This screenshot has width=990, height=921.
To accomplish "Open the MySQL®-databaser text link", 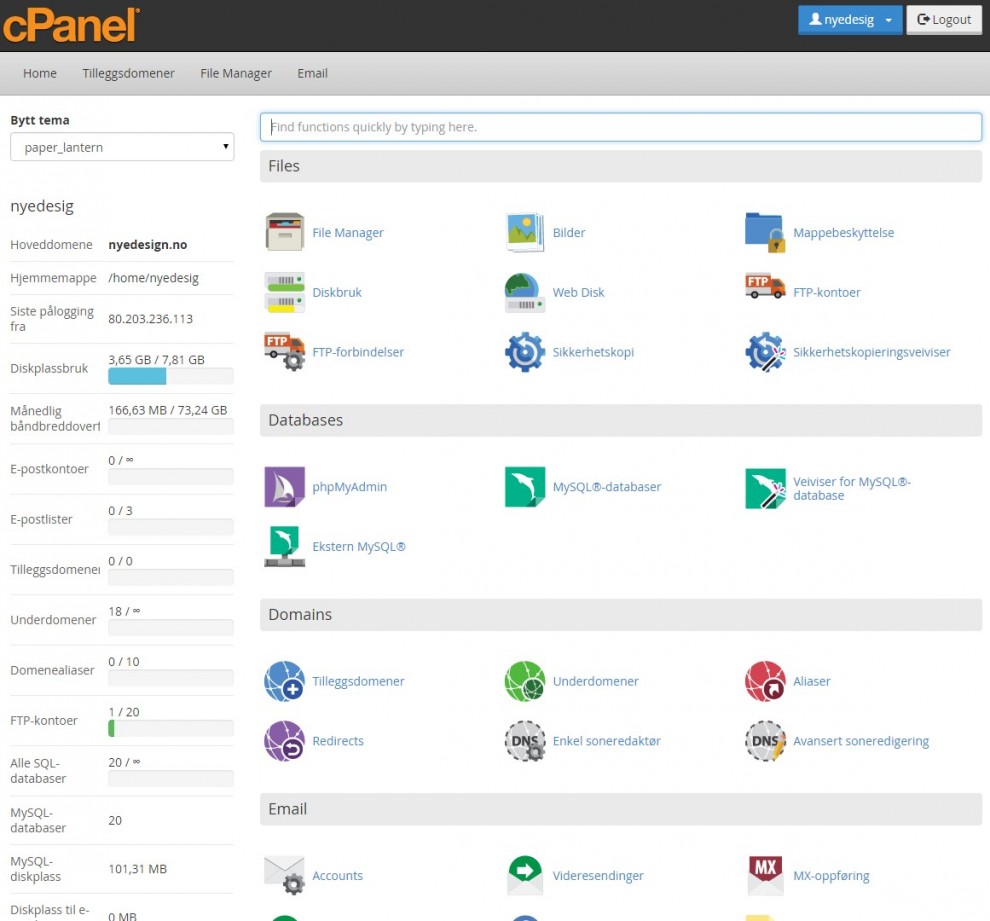I will 607,487.
